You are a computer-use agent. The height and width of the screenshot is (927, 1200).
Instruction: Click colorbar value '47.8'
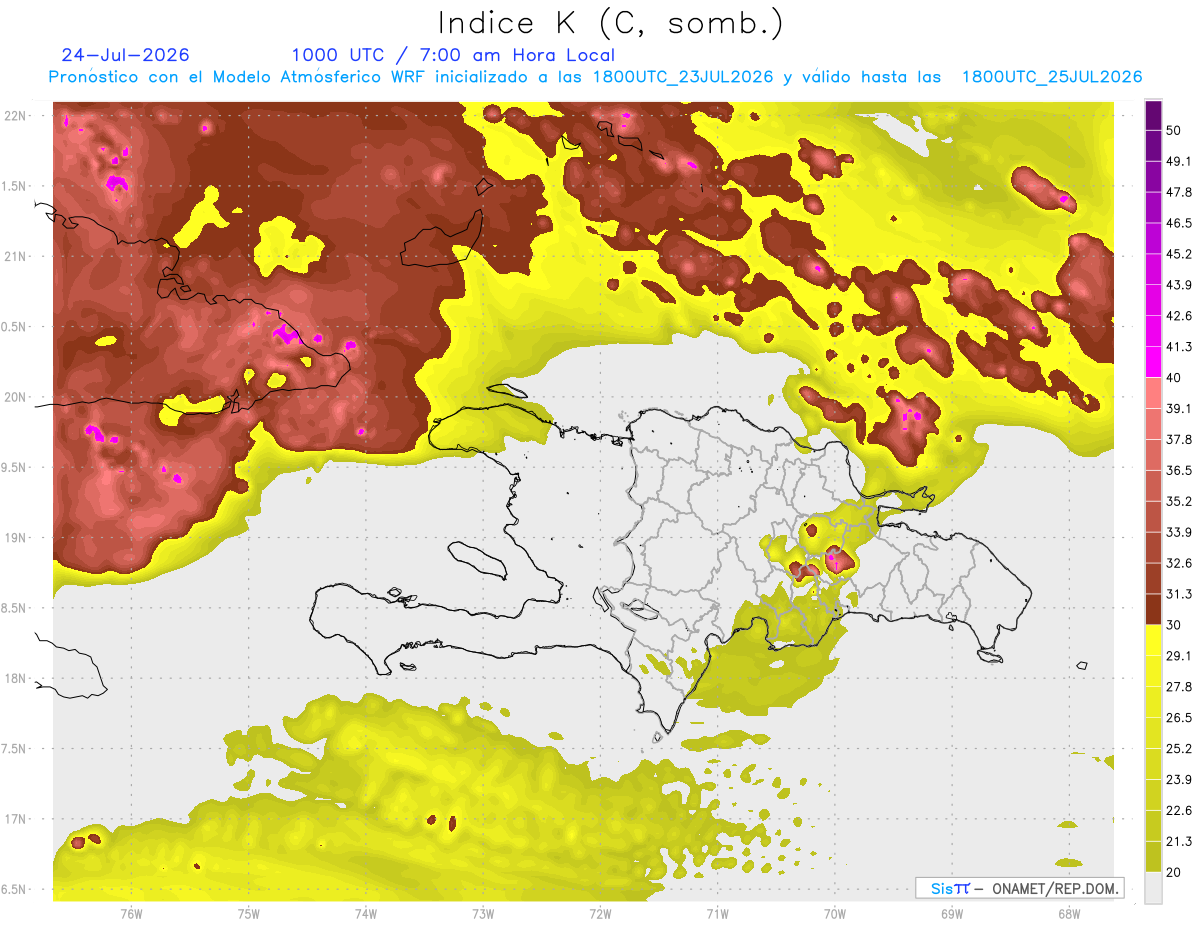[x=1179, y=192]
